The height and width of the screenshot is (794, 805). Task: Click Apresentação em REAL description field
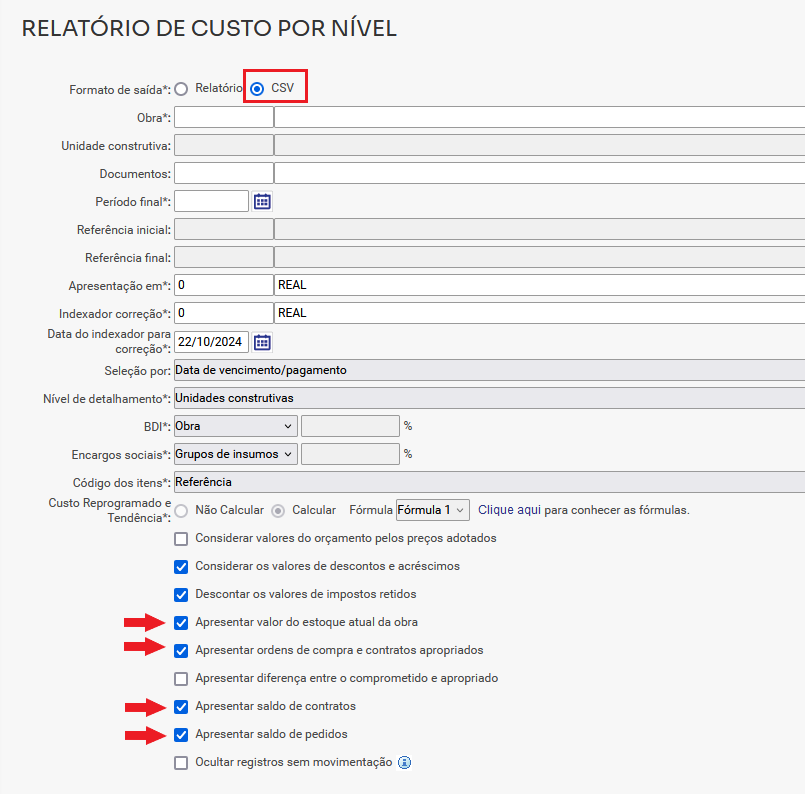point(540,285)
